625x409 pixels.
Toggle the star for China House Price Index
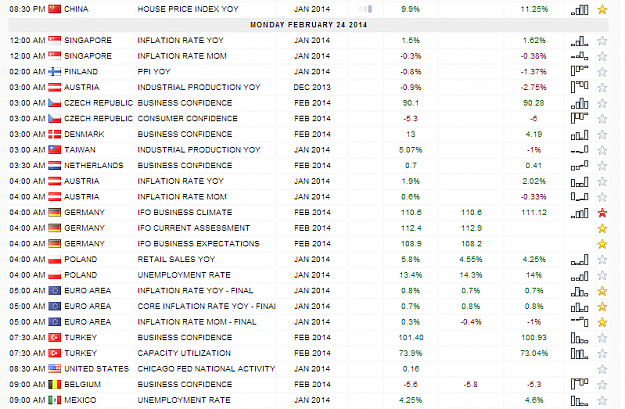coord(602,10)
